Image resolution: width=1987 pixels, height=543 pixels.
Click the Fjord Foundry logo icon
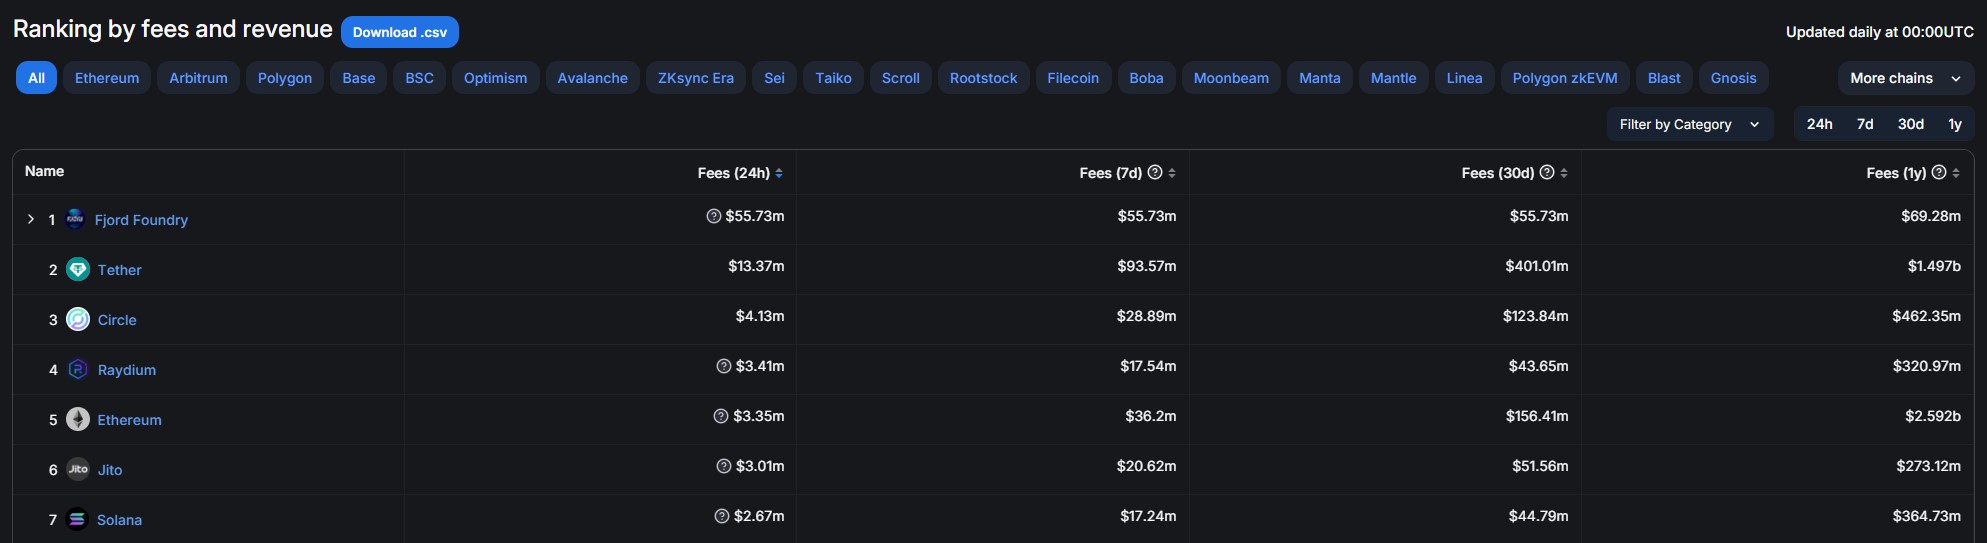(75, 219)
